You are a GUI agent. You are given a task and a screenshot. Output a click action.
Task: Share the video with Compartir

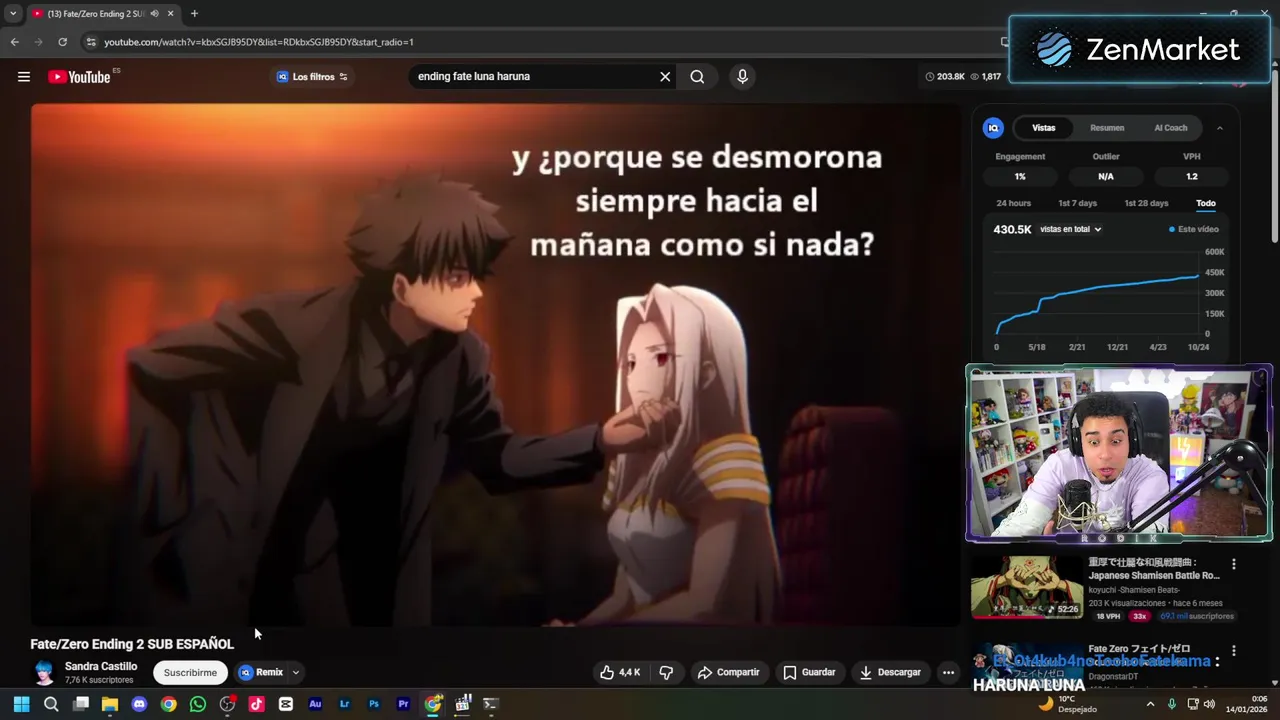tap(728, 672)
